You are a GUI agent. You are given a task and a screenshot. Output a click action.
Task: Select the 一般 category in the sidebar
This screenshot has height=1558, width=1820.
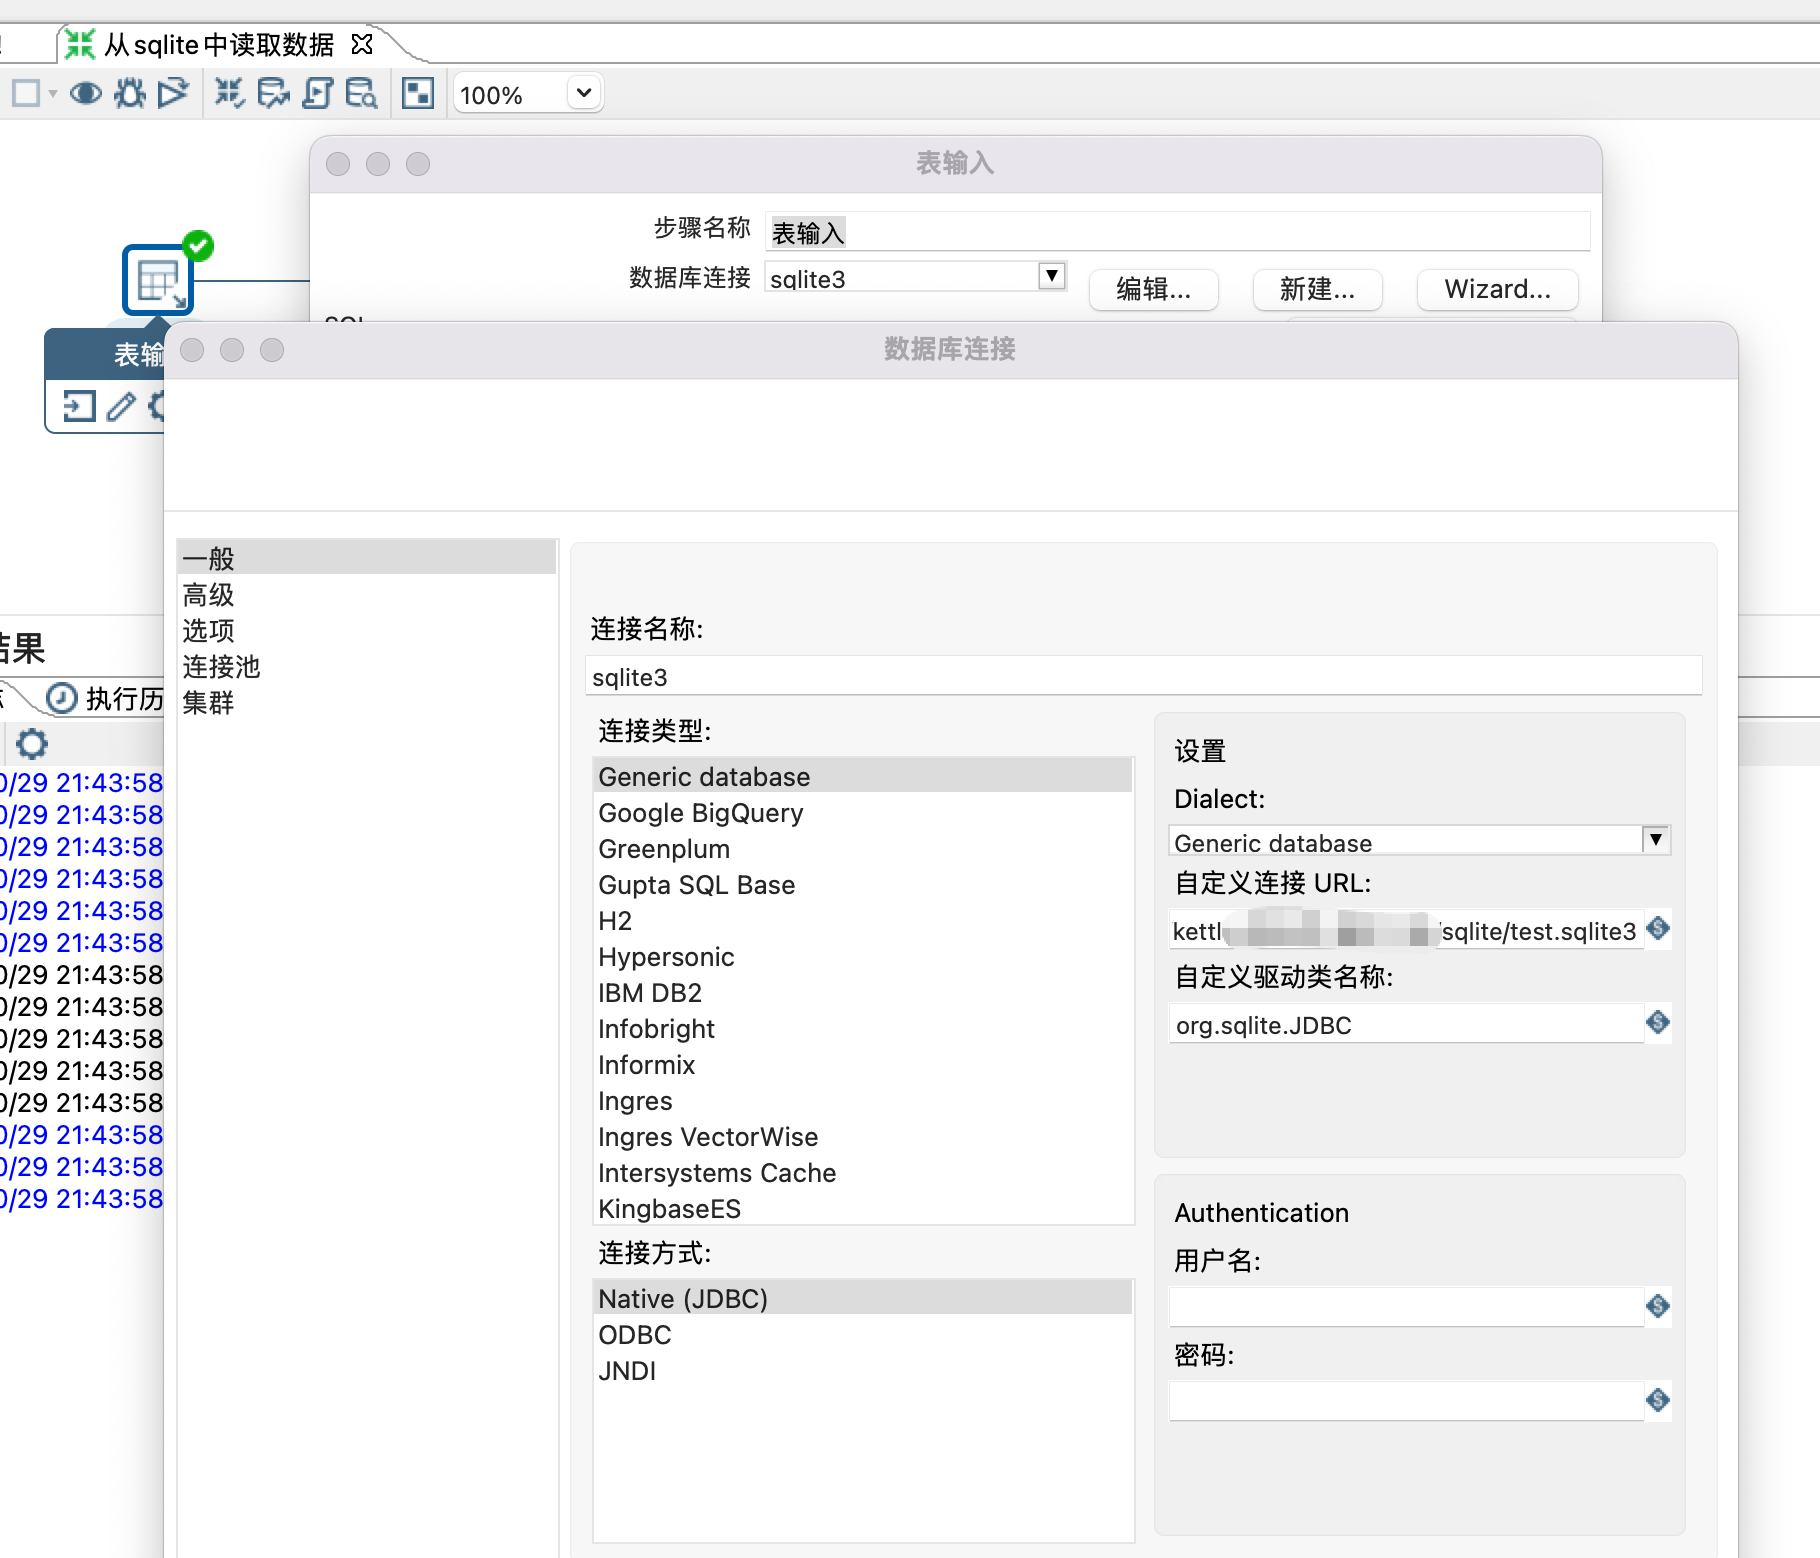[366, 558]
